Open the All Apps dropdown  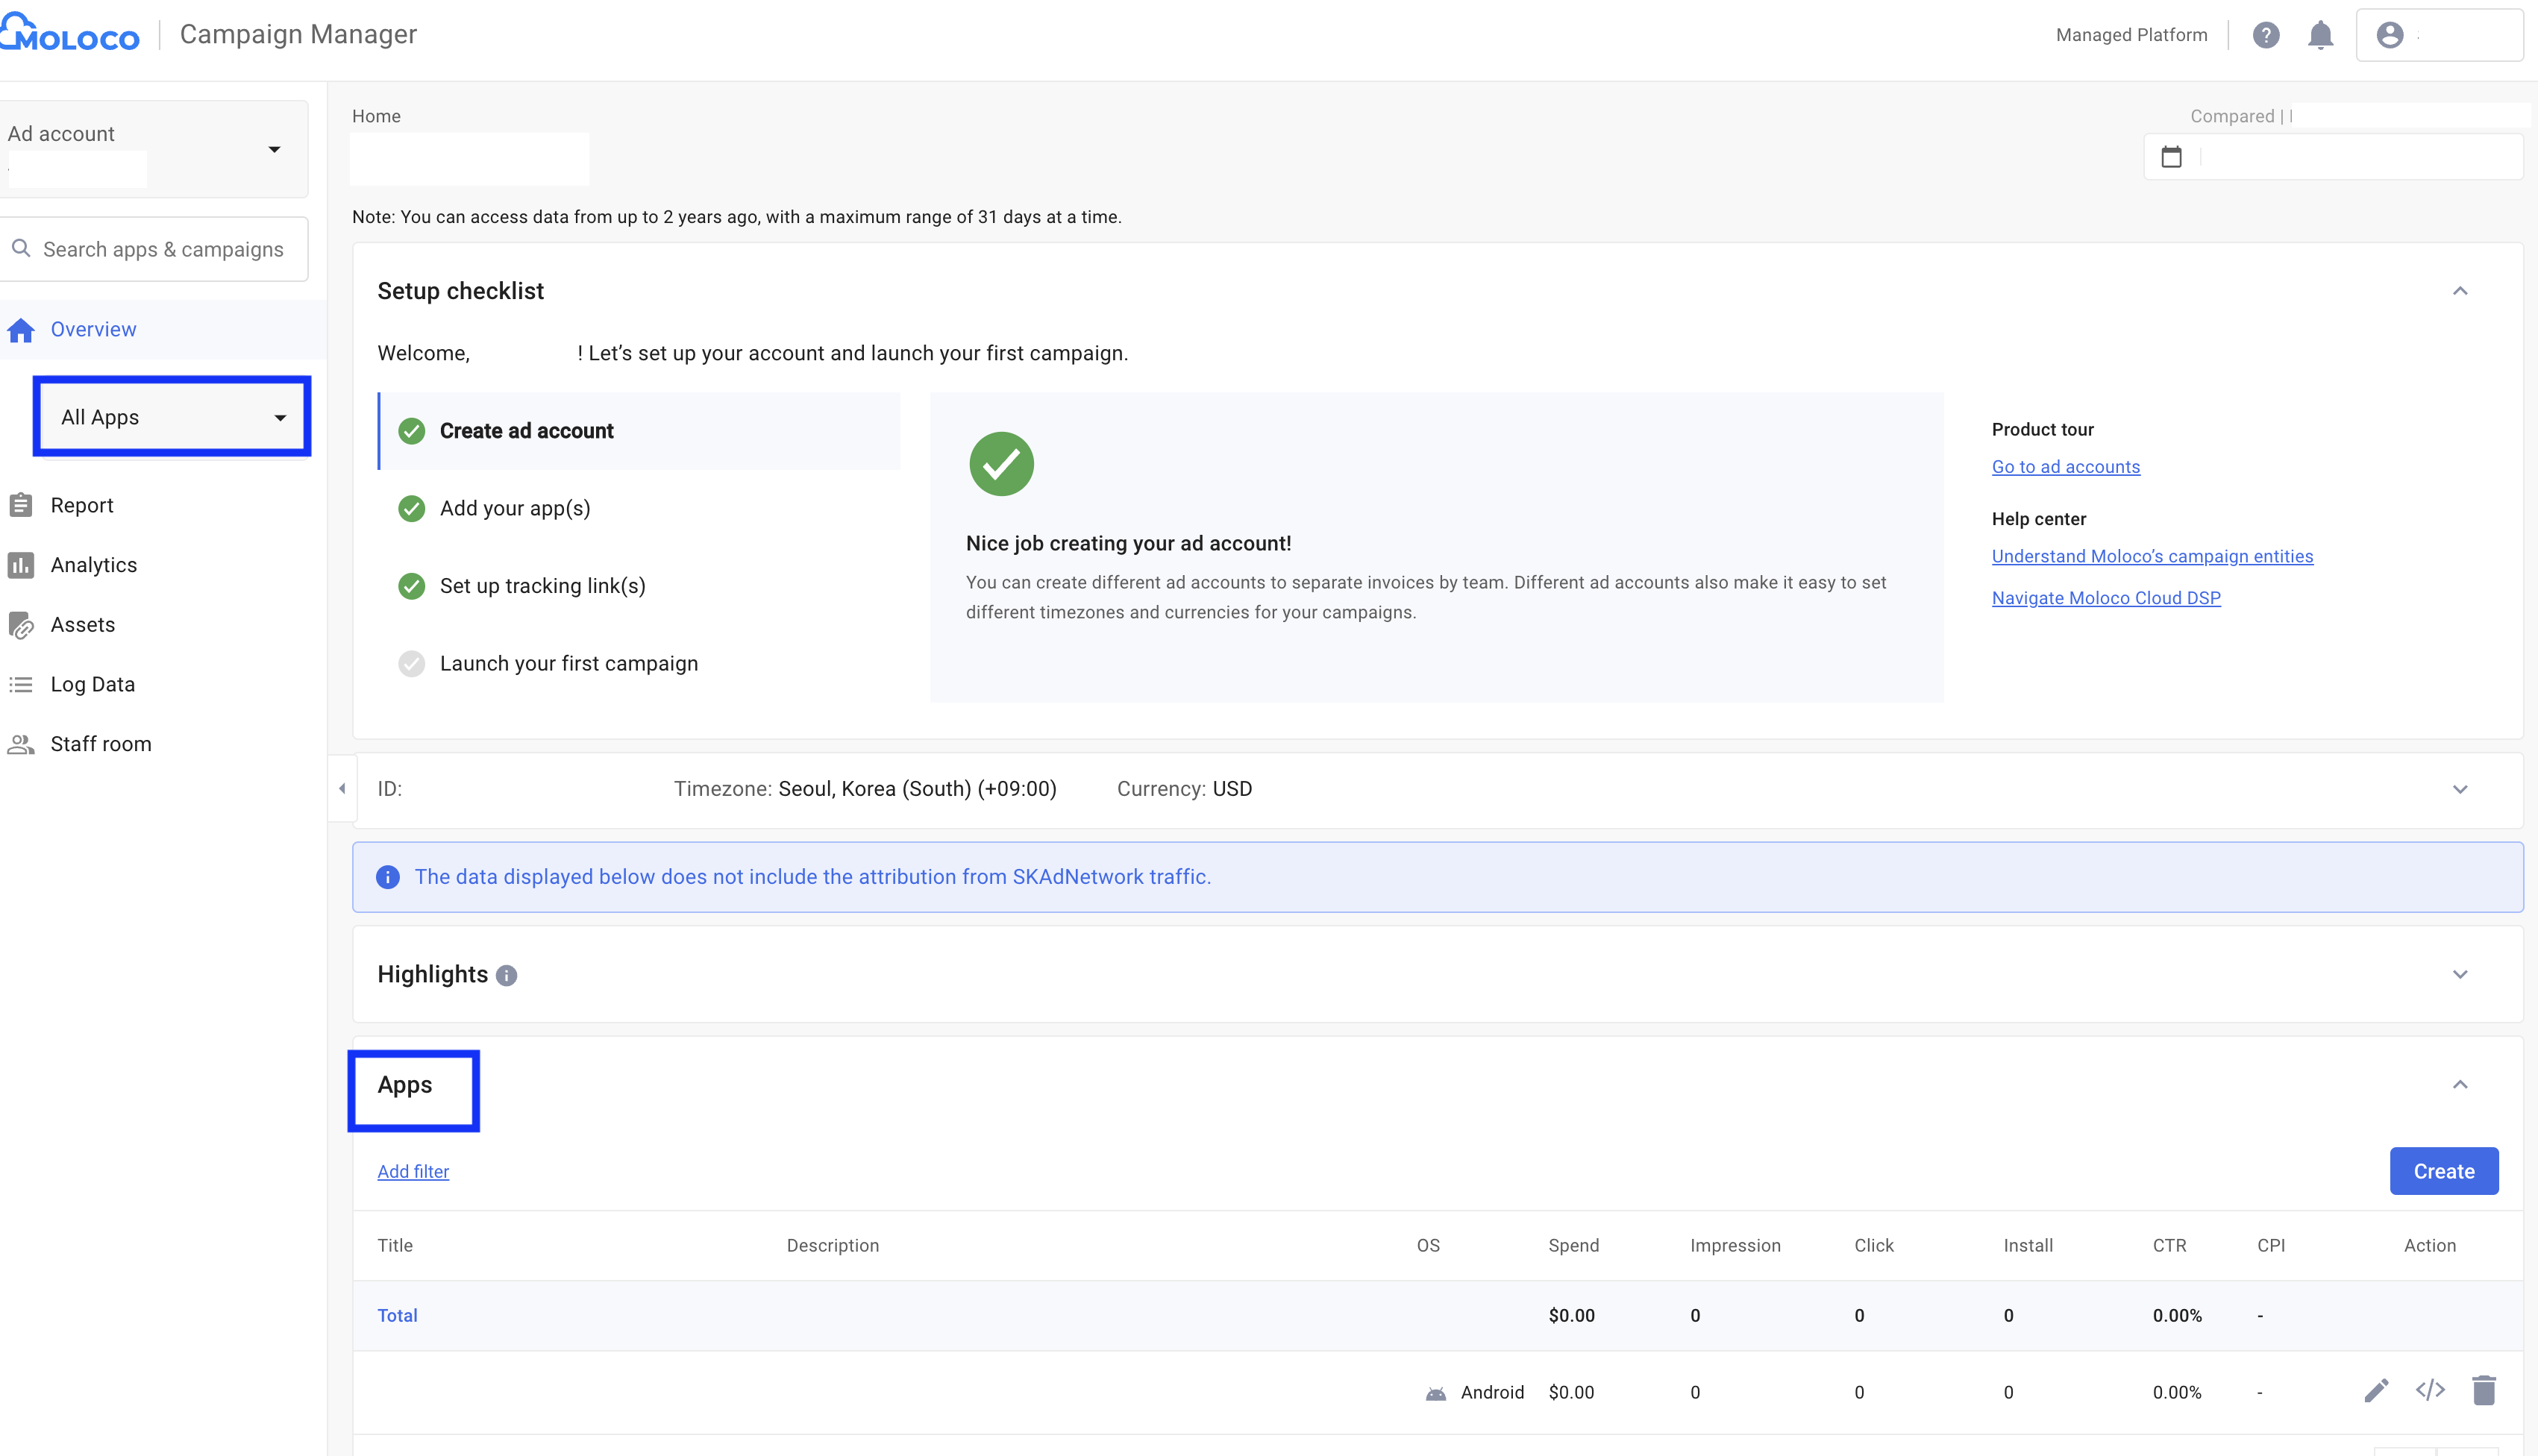[172, 417]
